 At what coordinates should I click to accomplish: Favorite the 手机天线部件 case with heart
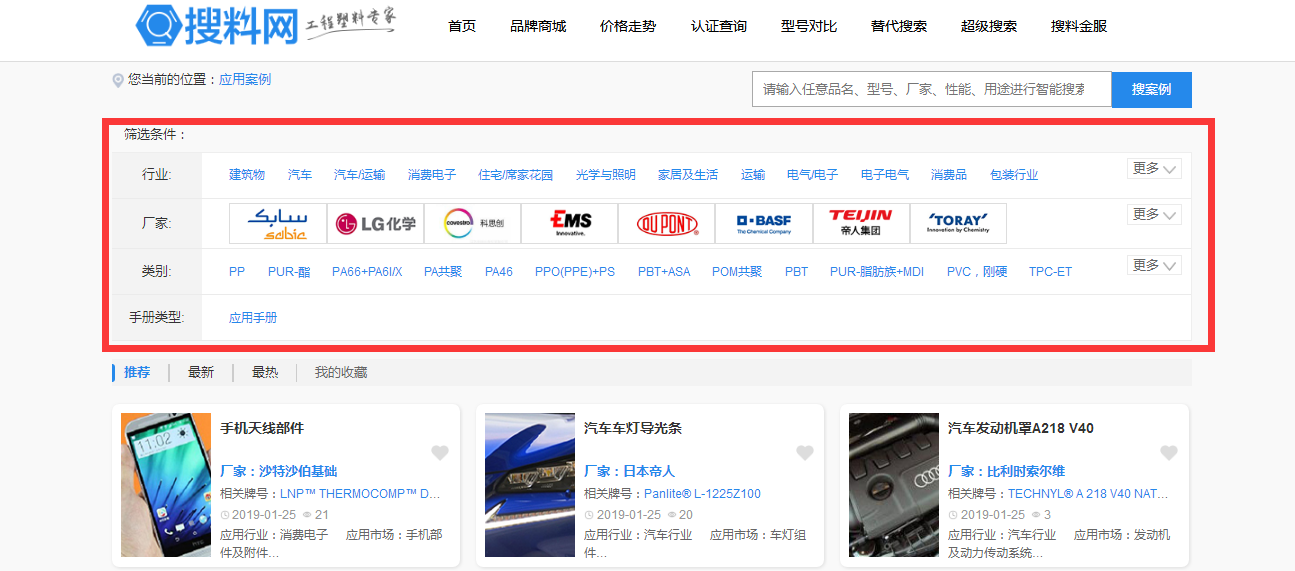pos(440,453)
